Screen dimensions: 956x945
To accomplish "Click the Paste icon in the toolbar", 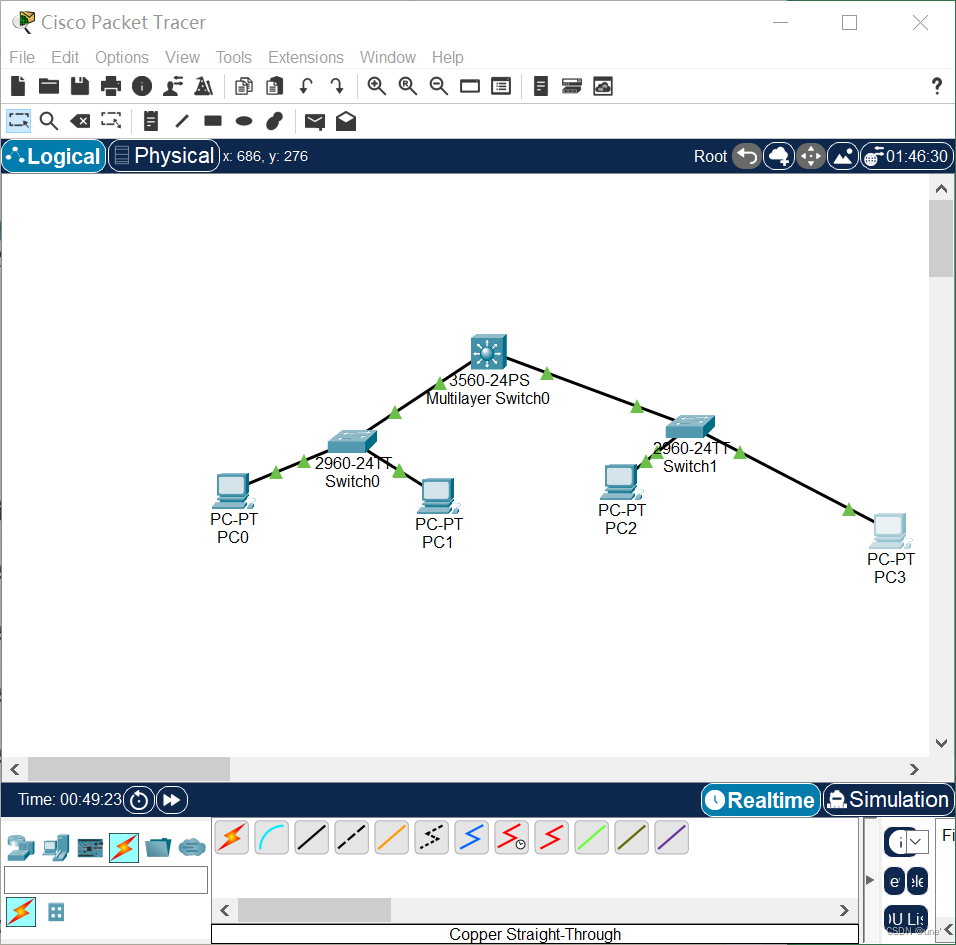I will pyautogui.click(x=274, y=87).
